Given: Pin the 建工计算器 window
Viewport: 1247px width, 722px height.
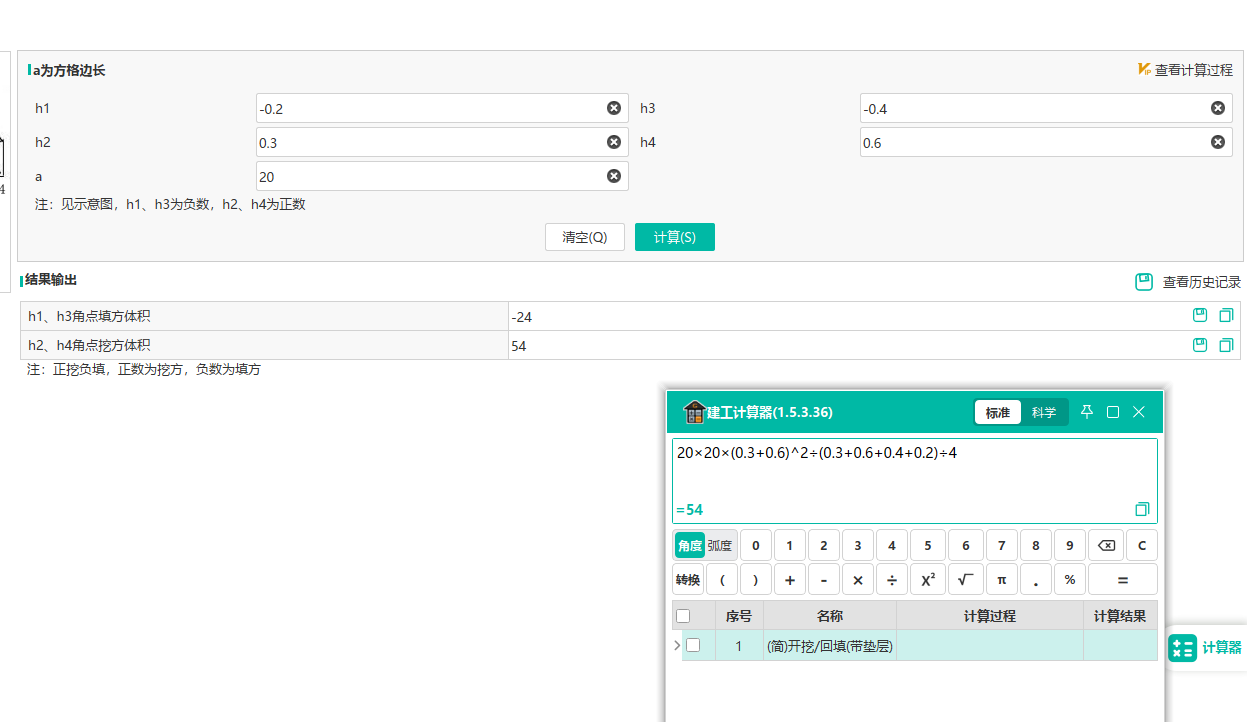Looking at the screenshot, I should pos(1087,412).
